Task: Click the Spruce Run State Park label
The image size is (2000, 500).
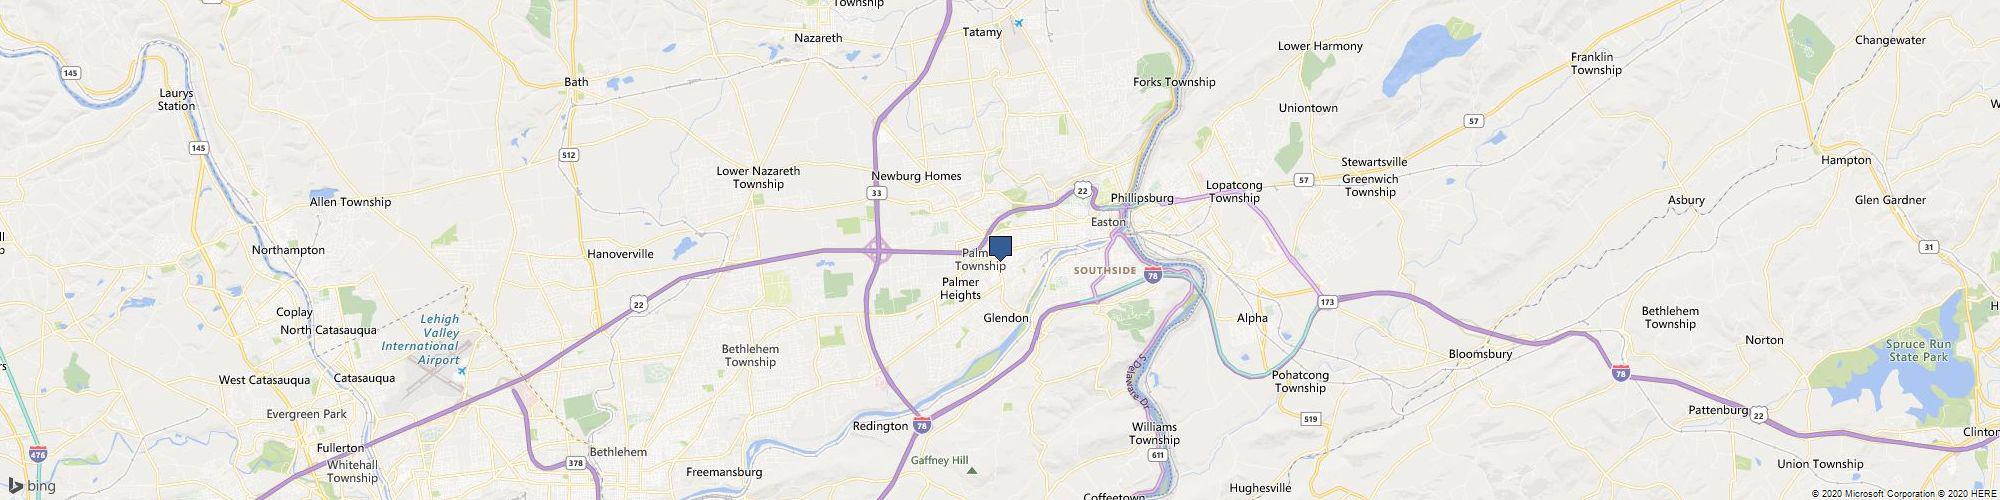Action: [x=1890, y=350]
